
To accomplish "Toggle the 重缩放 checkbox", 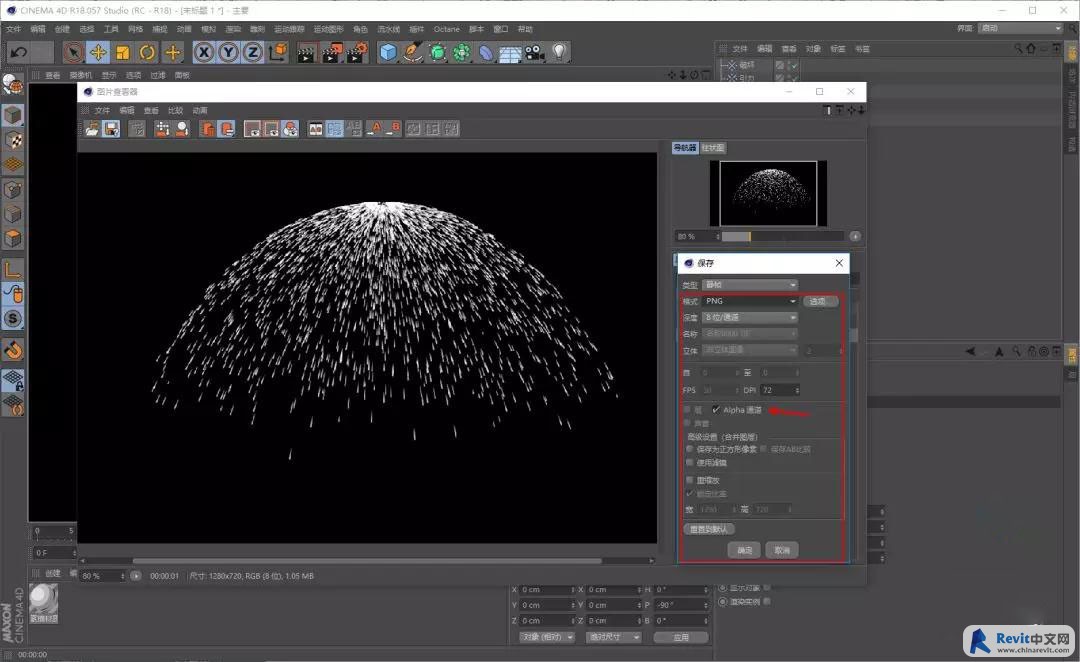I will coord(689,480).
